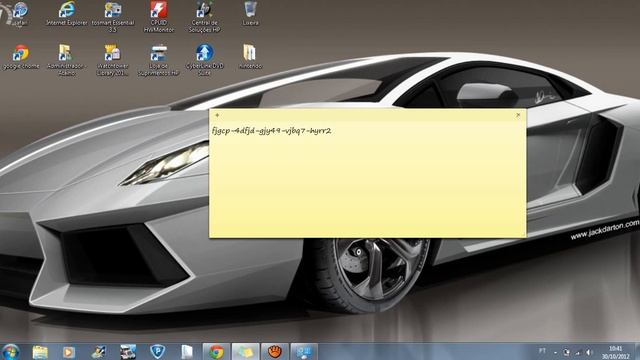Launch Windows Media Player from the taskbar
Viewport: 640px width, 360px height.
(69, 352)
